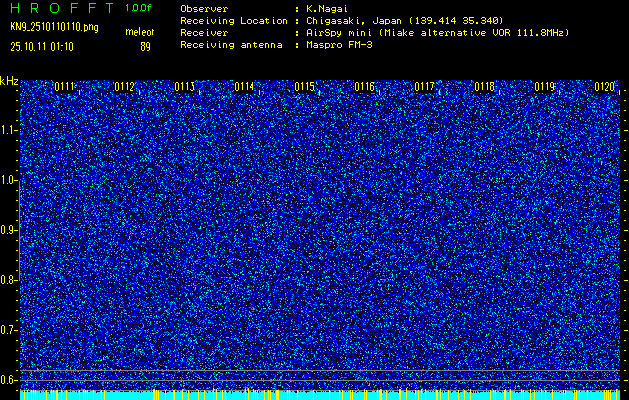
Task: Click the yellow meteor label
Action: click(139, 32)
